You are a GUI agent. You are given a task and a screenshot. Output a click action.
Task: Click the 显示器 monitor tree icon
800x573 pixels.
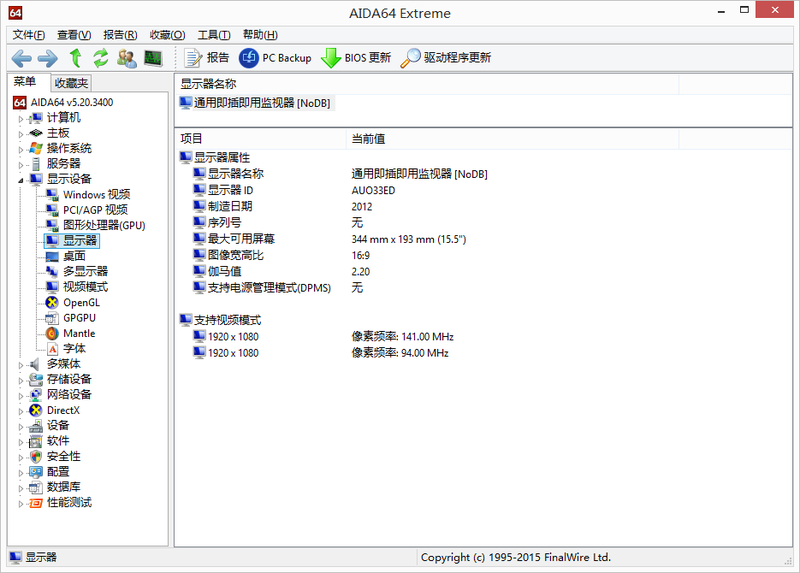[52, 241]
